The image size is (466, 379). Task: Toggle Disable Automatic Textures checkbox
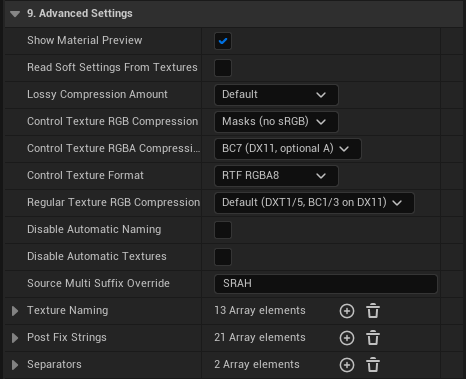(223, 257)
